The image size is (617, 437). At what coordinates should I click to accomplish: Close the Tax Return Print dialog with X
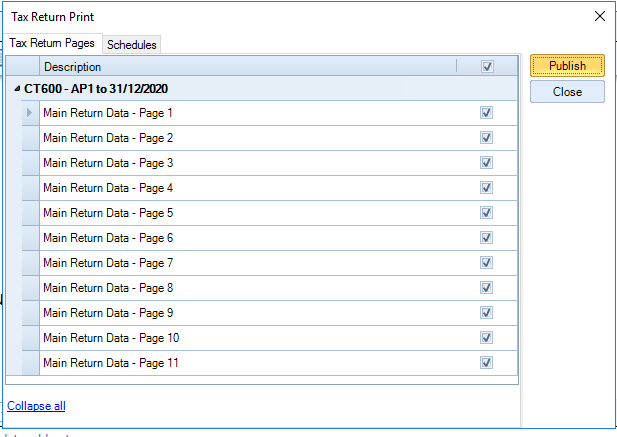click(600, 16)
